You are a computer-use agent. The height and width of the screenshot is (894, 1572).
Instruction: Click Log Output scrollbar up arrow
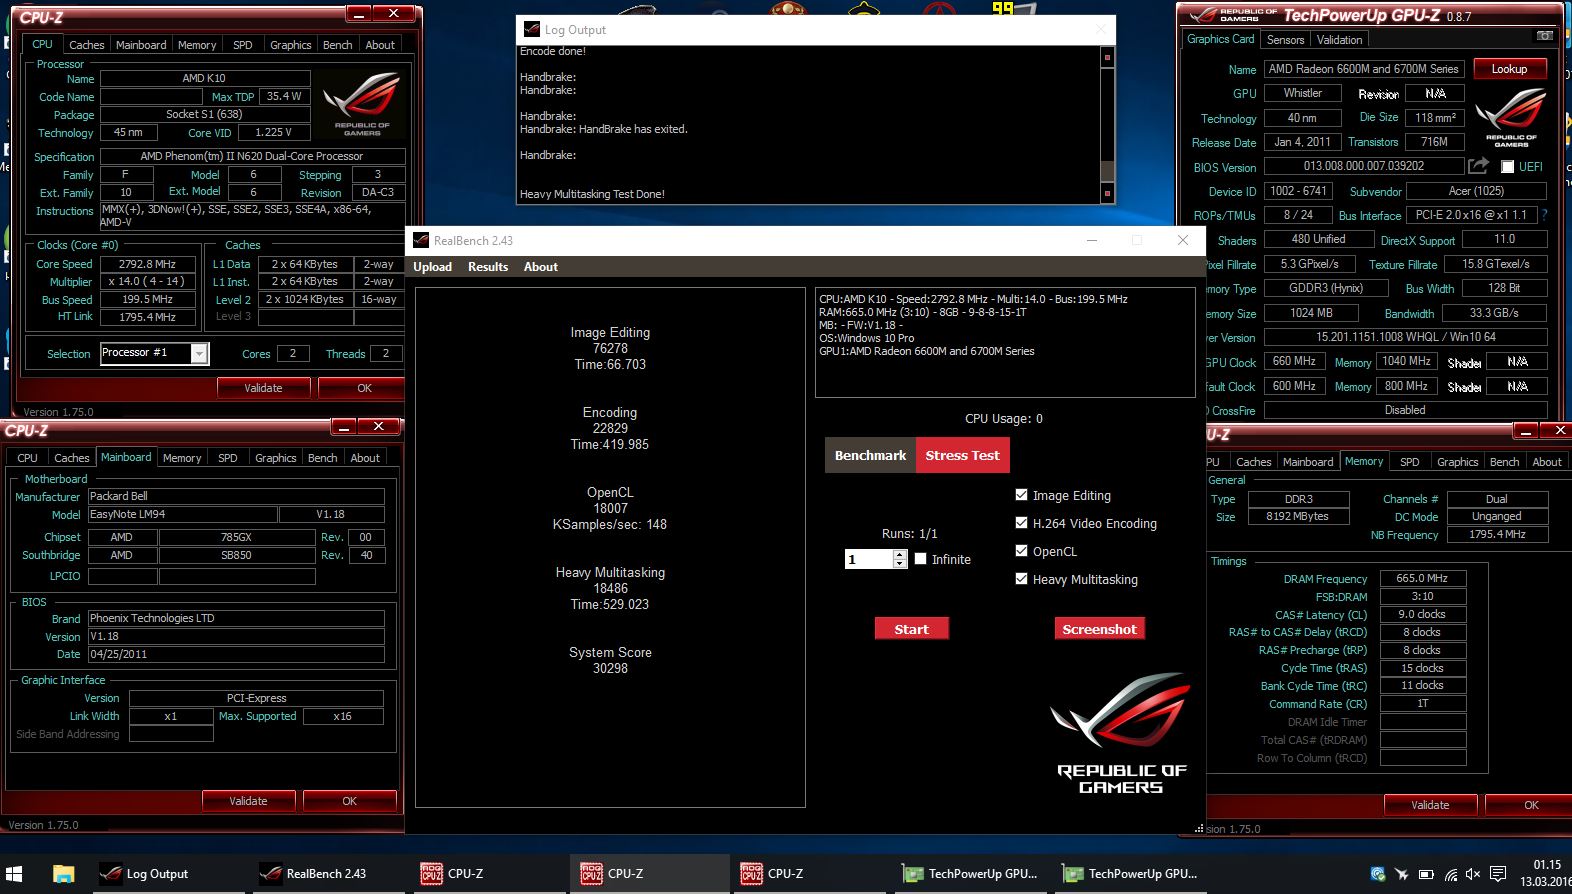(1107, 57)
